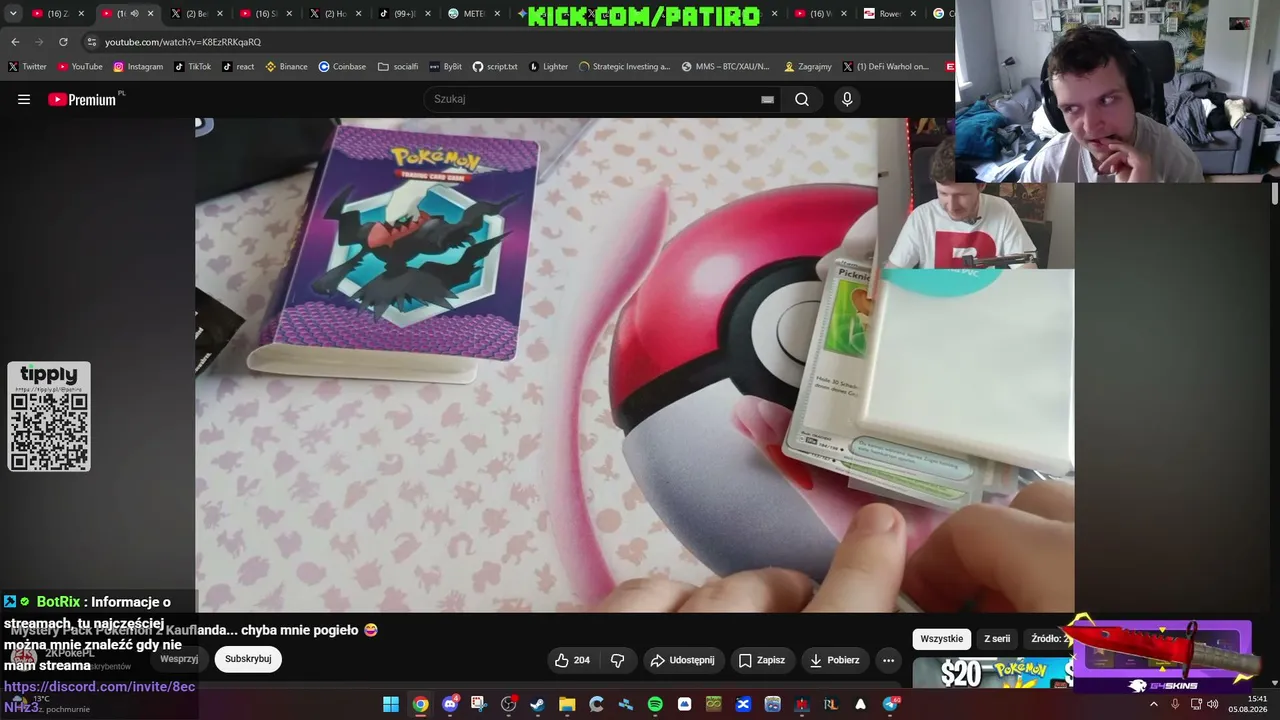This screenshot has height=720, width=1280.
Task: Open File Explorer from the taskbar
Action: tap(567, 704)
